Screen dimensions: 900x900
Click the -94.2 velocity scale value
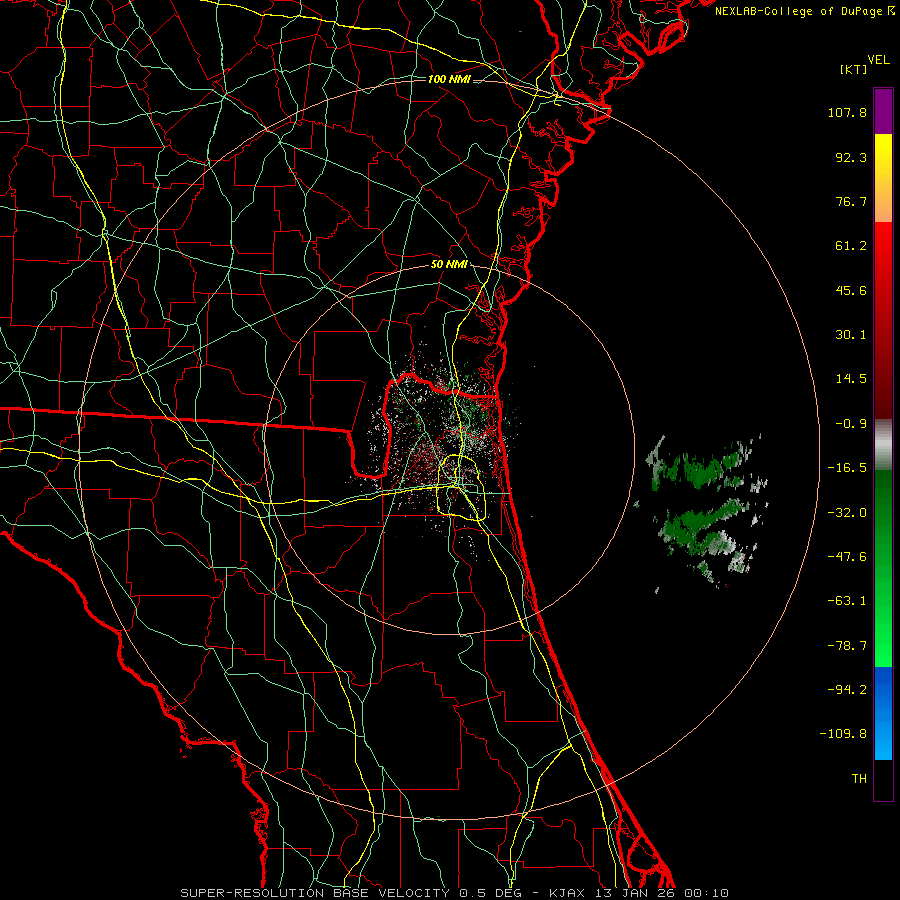coord(847,689)
